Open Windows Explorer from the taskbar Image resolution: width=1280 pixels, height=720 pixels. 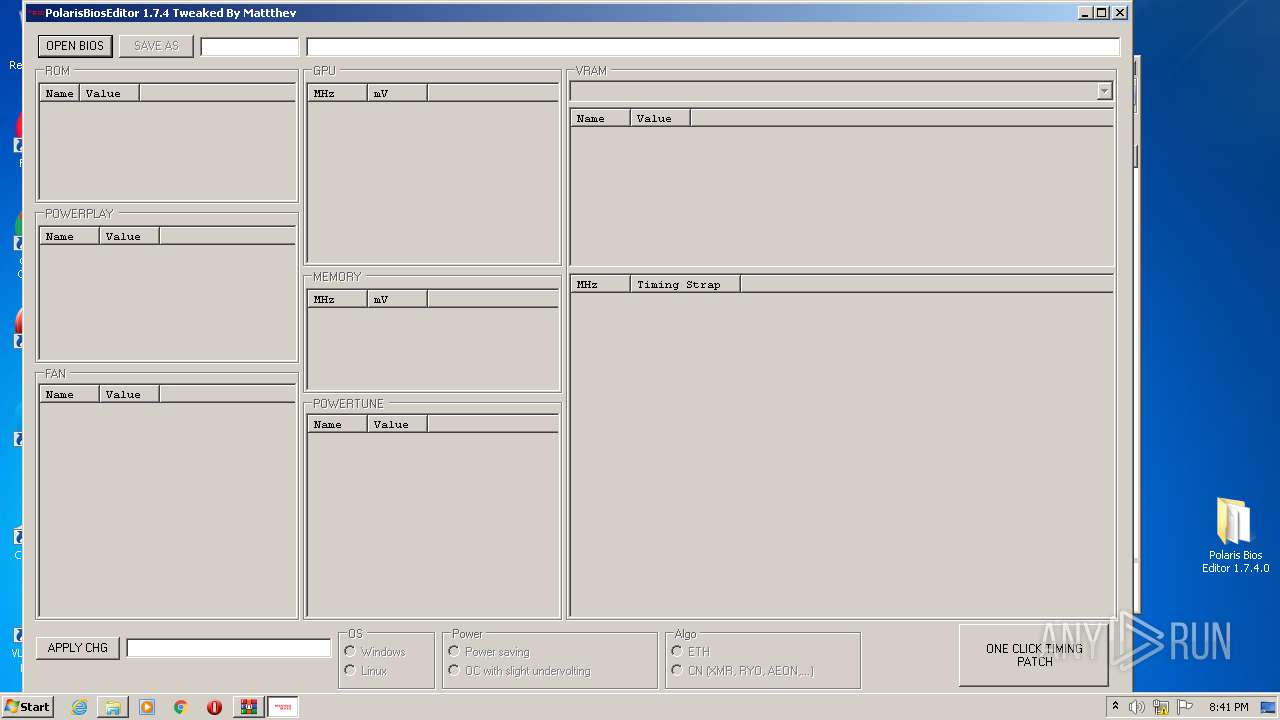point(113,707)
